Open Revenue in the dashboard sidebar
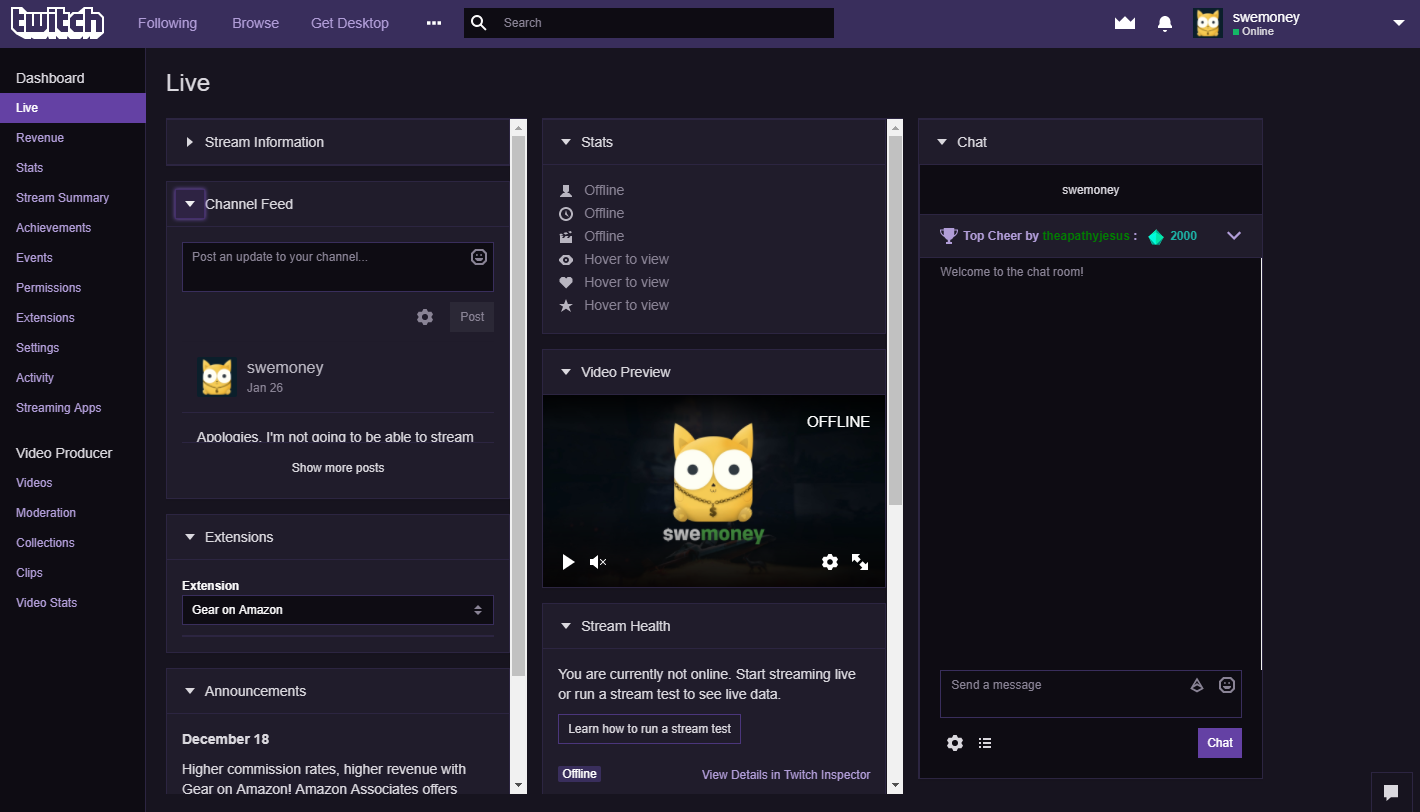Image resolution: width=1420 pixels, height=812 pixels. (x=40, y=138)
